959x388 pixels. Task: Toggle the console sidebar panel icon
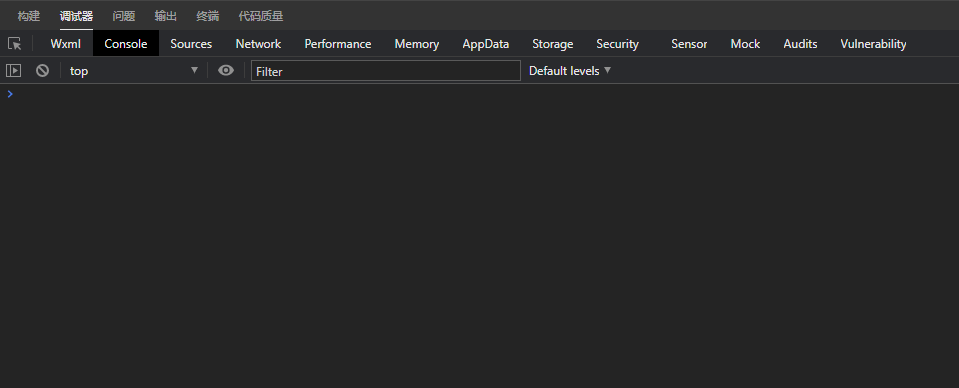(x=13, y=70)
